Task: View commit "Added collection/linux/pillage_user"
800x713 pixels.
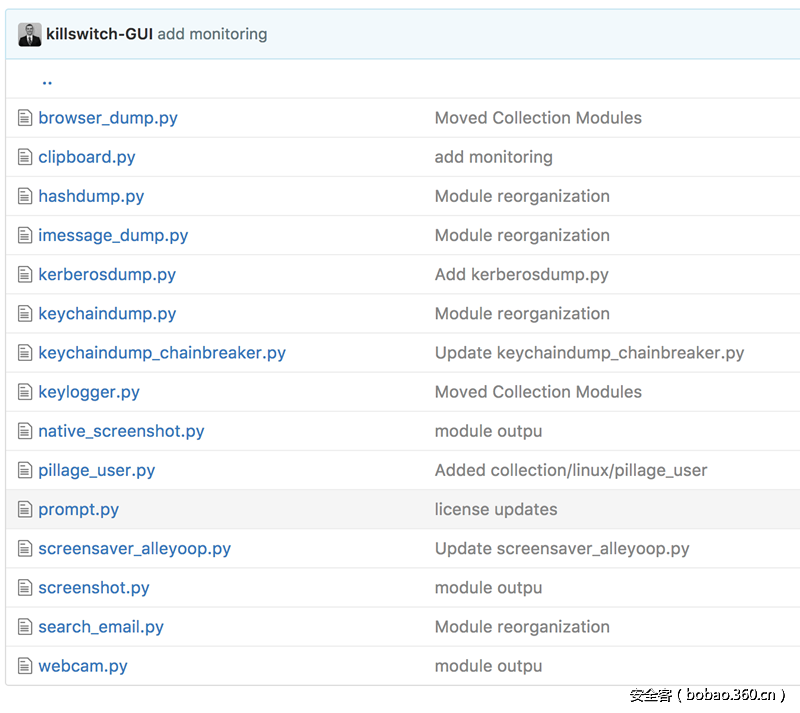Action: (571, 470)
